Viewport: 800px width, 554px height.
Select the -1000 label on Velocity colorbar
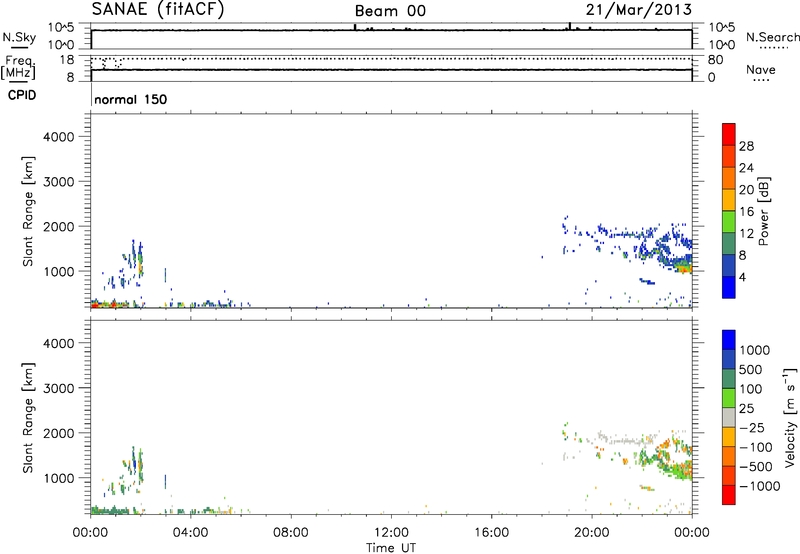[760, 486]
